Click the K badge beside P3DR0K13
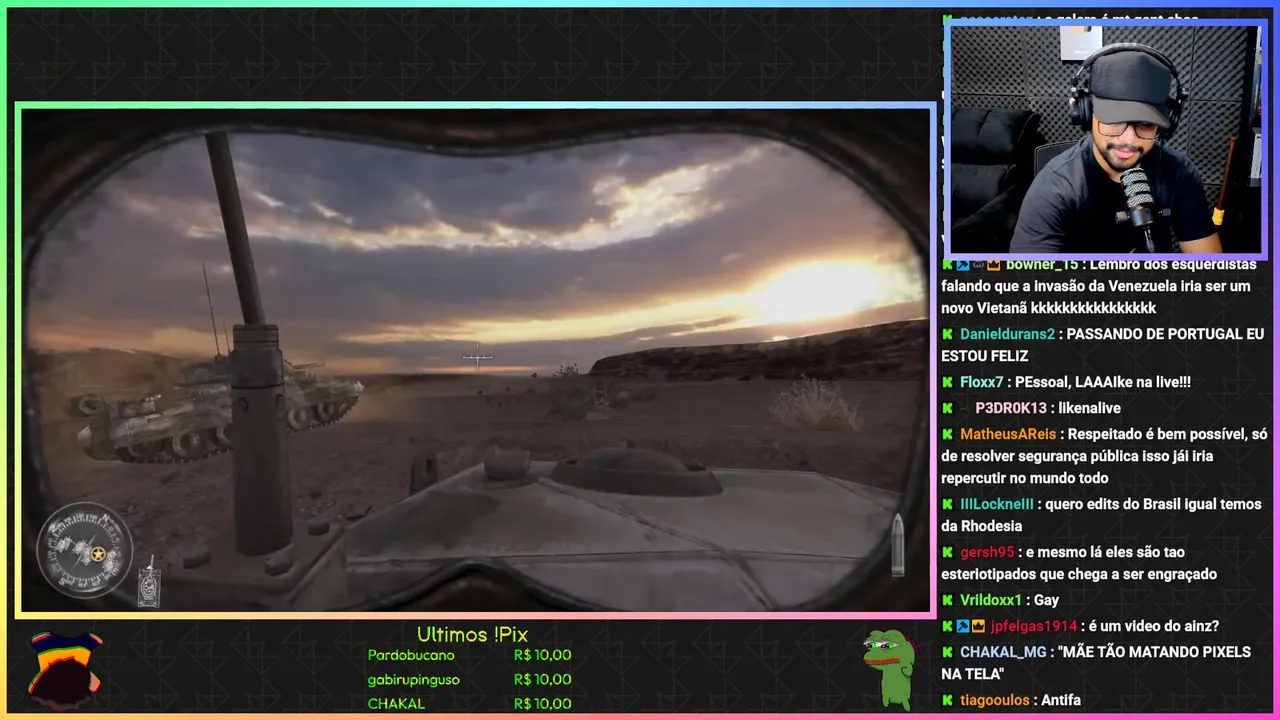Image resolution: width=1280 pixels, height=720 pixels. 947,408
